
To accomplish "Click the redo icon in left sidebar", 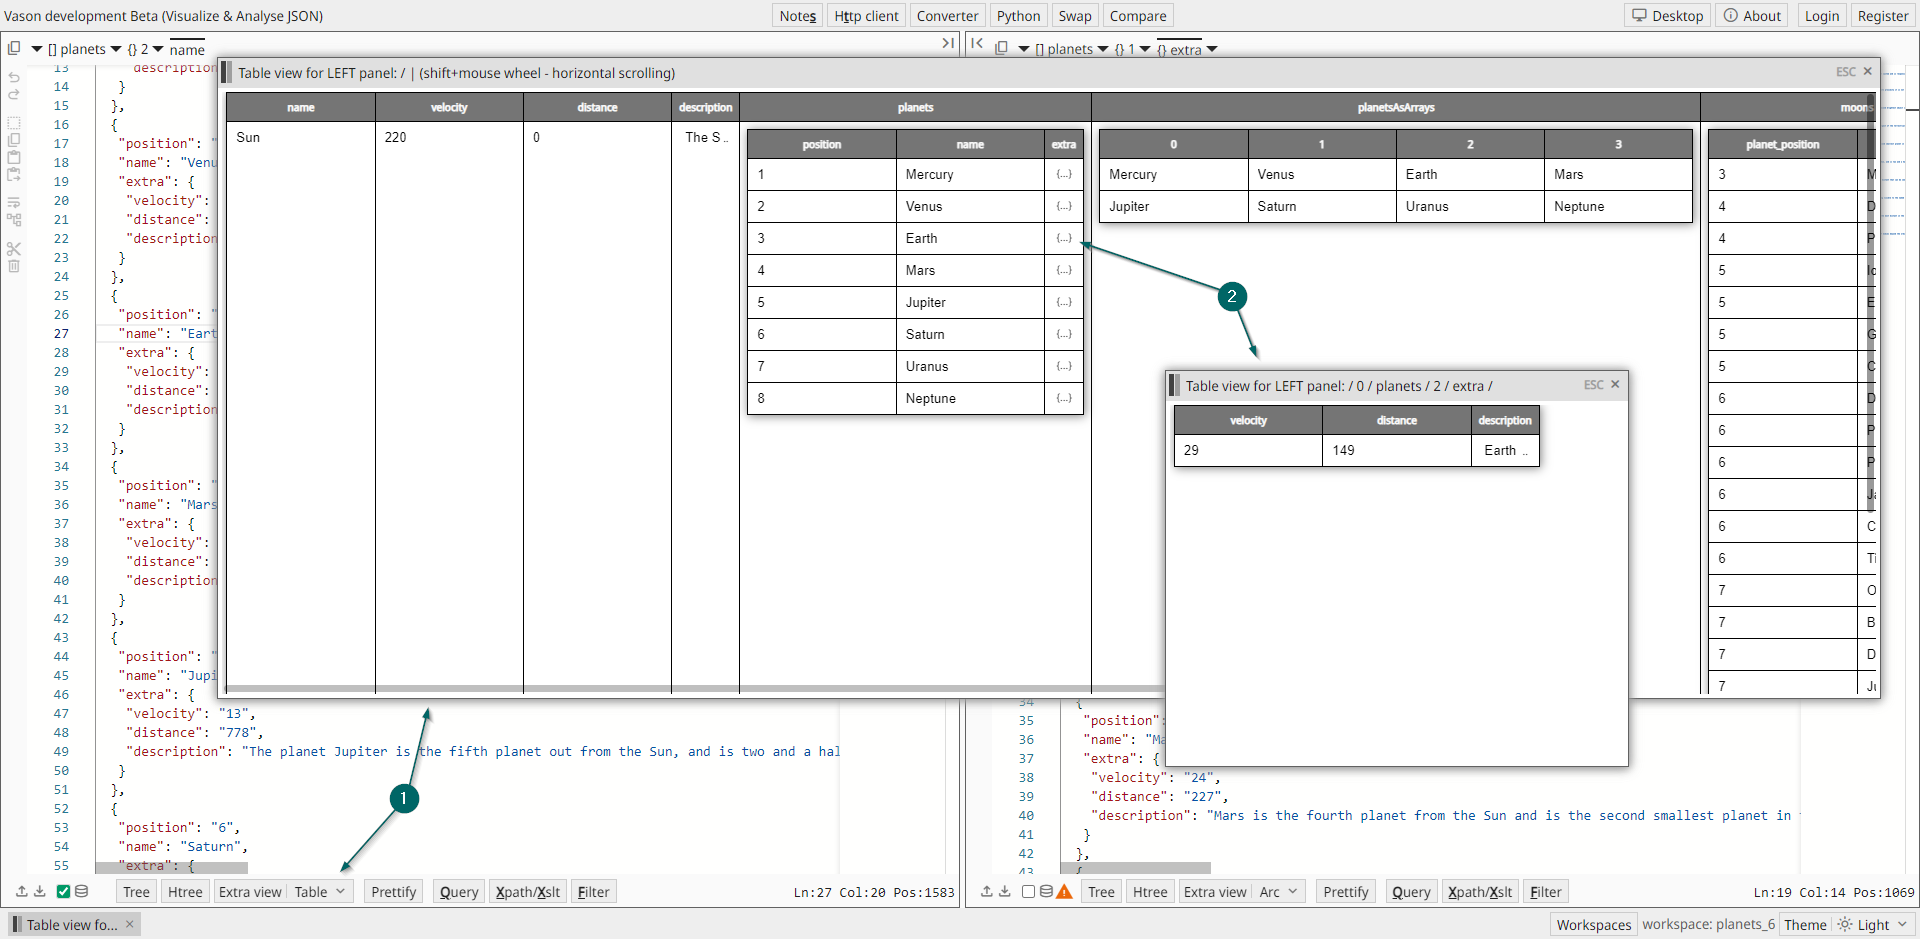I will pos(14,95).
